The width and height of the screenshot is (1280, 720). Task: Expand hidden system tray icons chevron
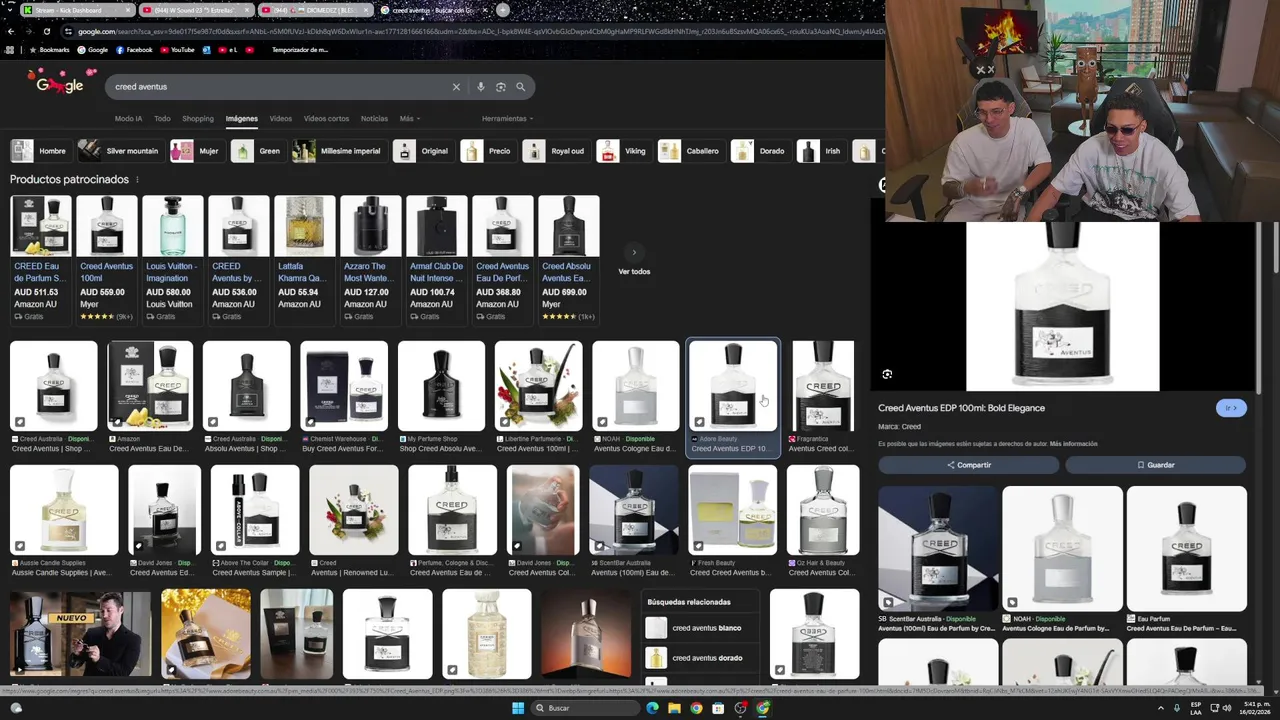point(1160,708)
